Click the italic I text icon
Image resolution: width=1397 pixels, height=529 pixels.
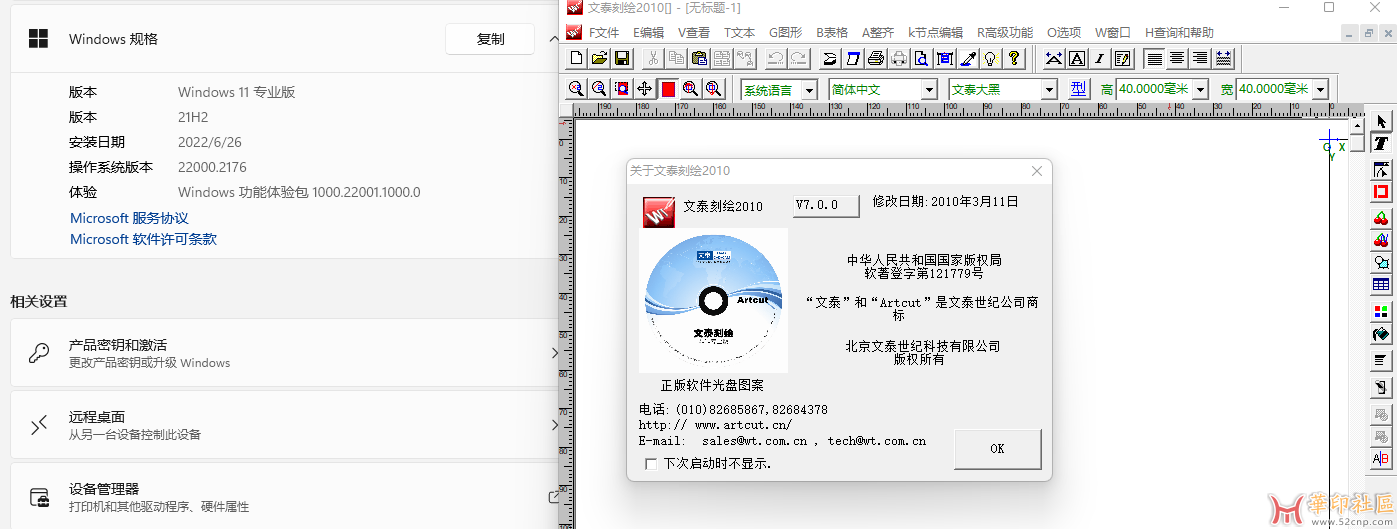tap(1100, 58)
